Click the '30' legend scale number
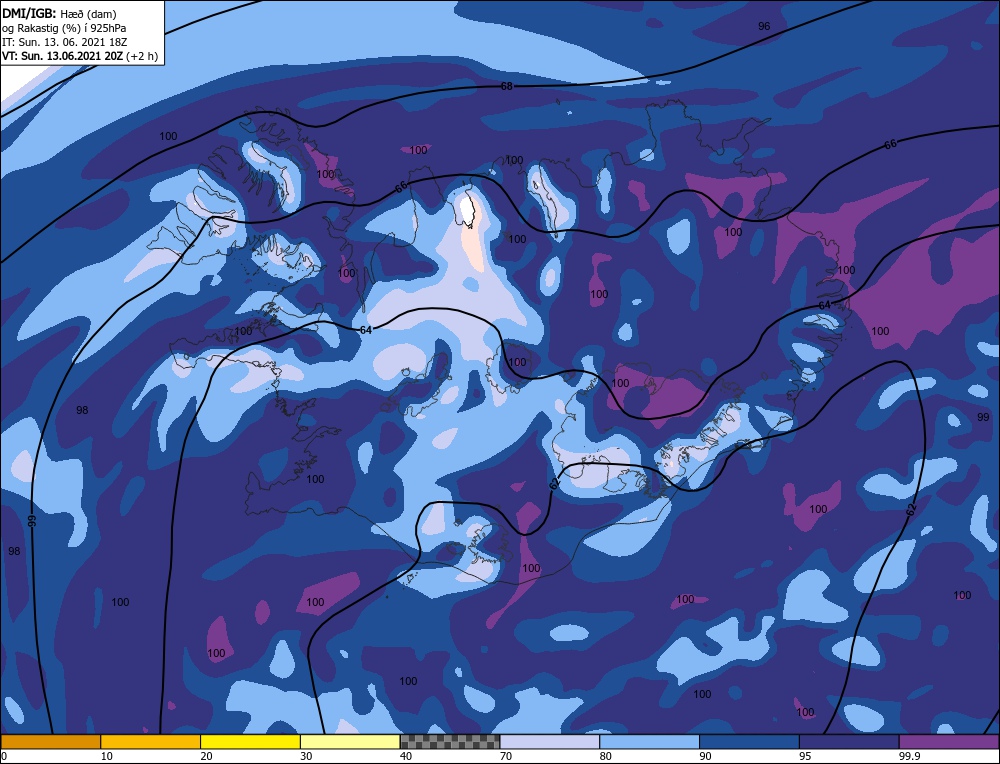1000x764 pixels. click(x=306, y=756)
